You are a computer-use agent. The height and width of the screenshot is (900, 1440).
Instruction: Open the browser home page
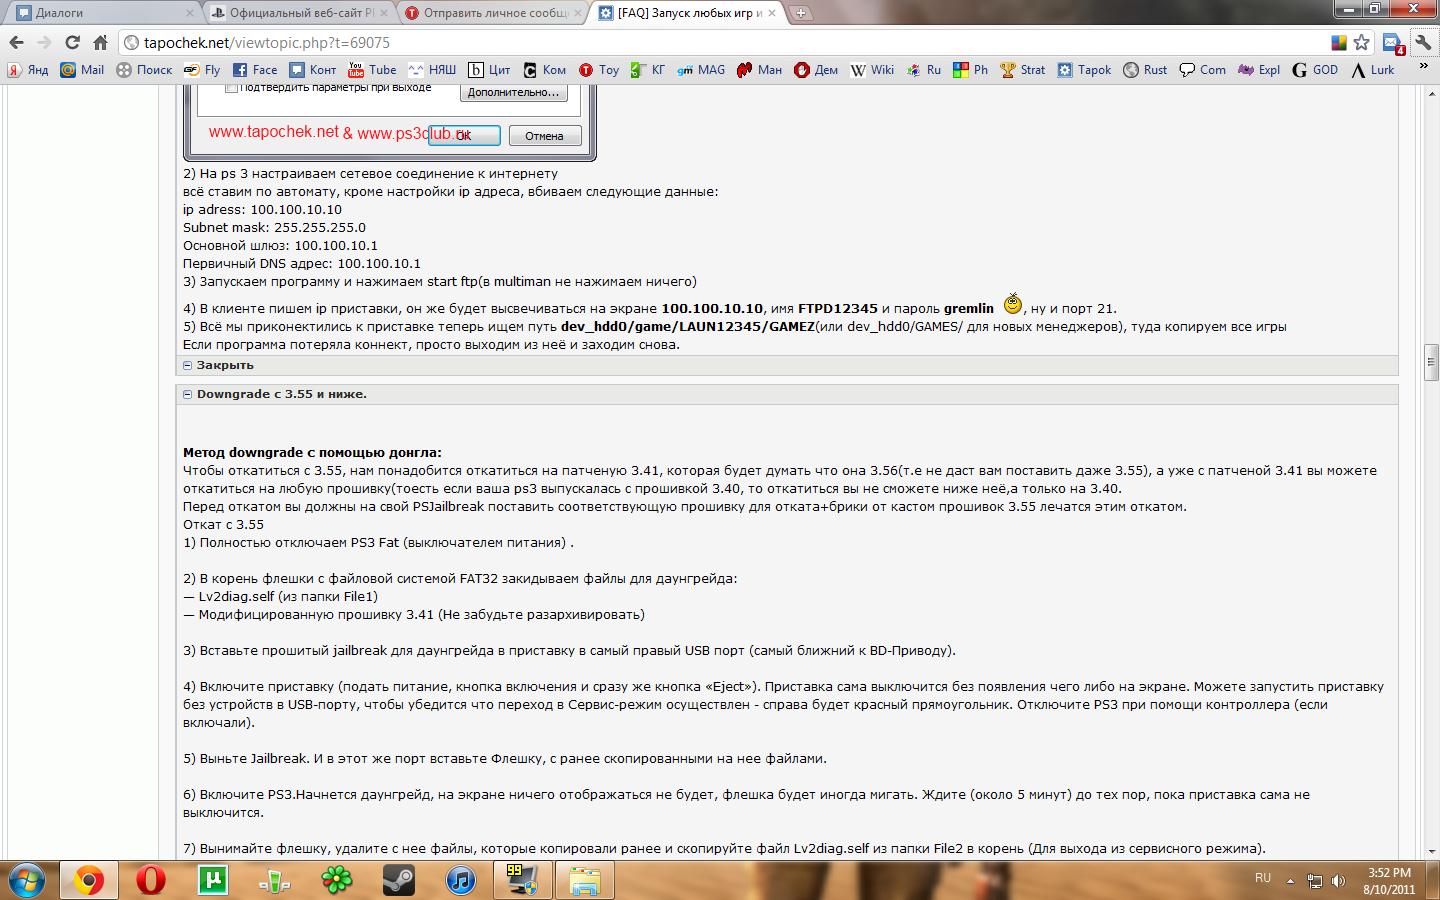(x=100, y=42)
